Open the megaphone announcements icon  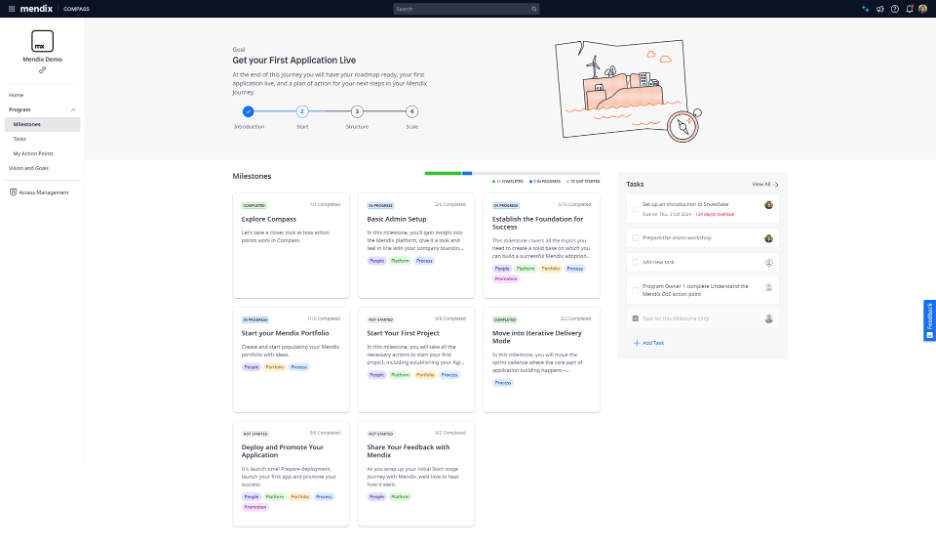[x=880, y=9]
